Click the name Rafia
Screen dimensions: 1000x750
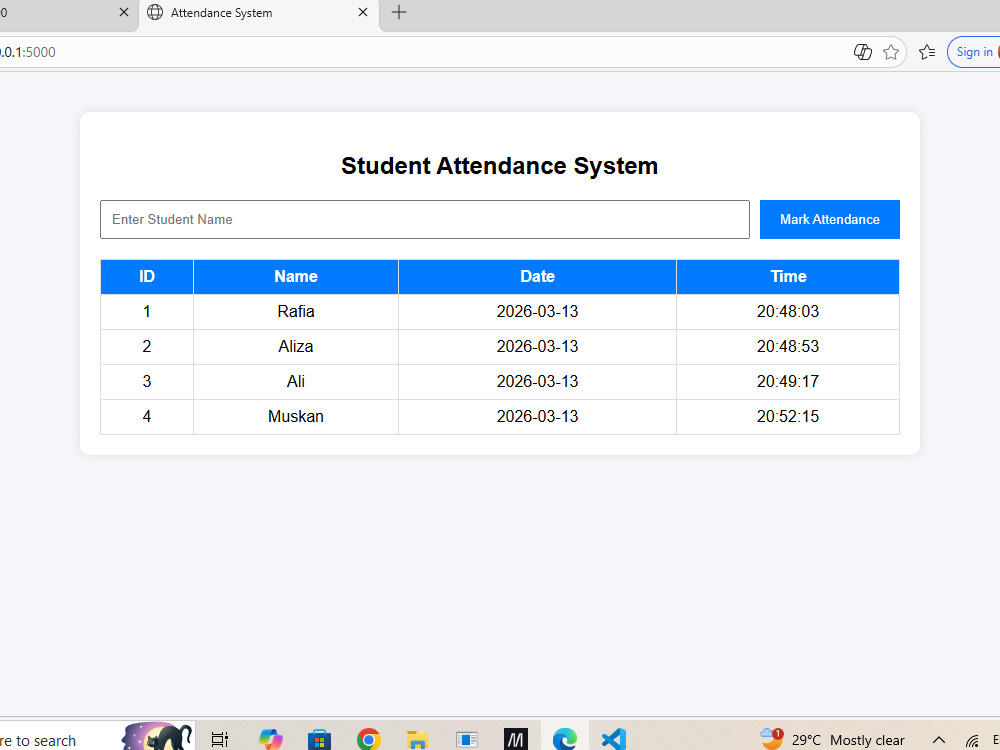tap(296, 311)
